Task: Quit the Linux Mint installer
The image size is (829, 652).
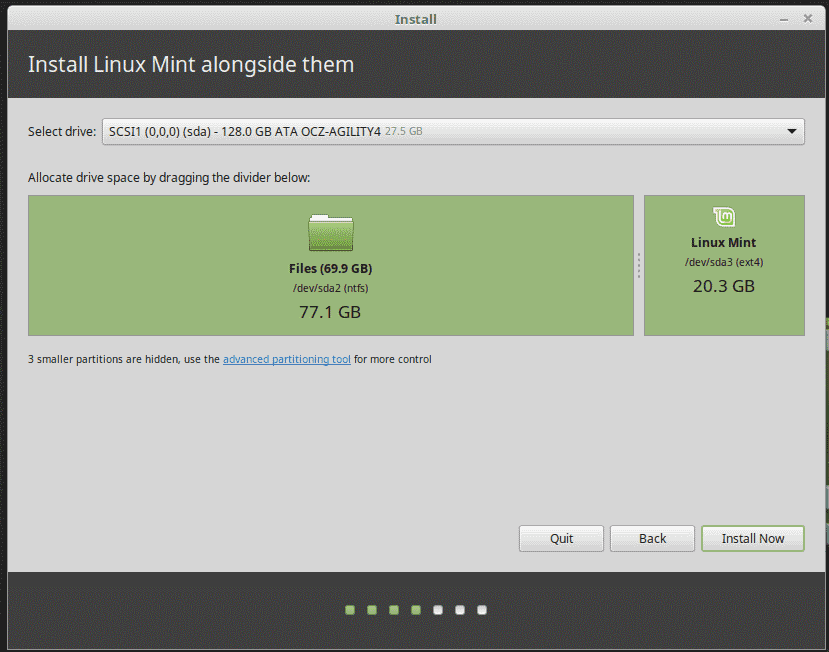Action: pyautogui.click(x=561, y=538)
